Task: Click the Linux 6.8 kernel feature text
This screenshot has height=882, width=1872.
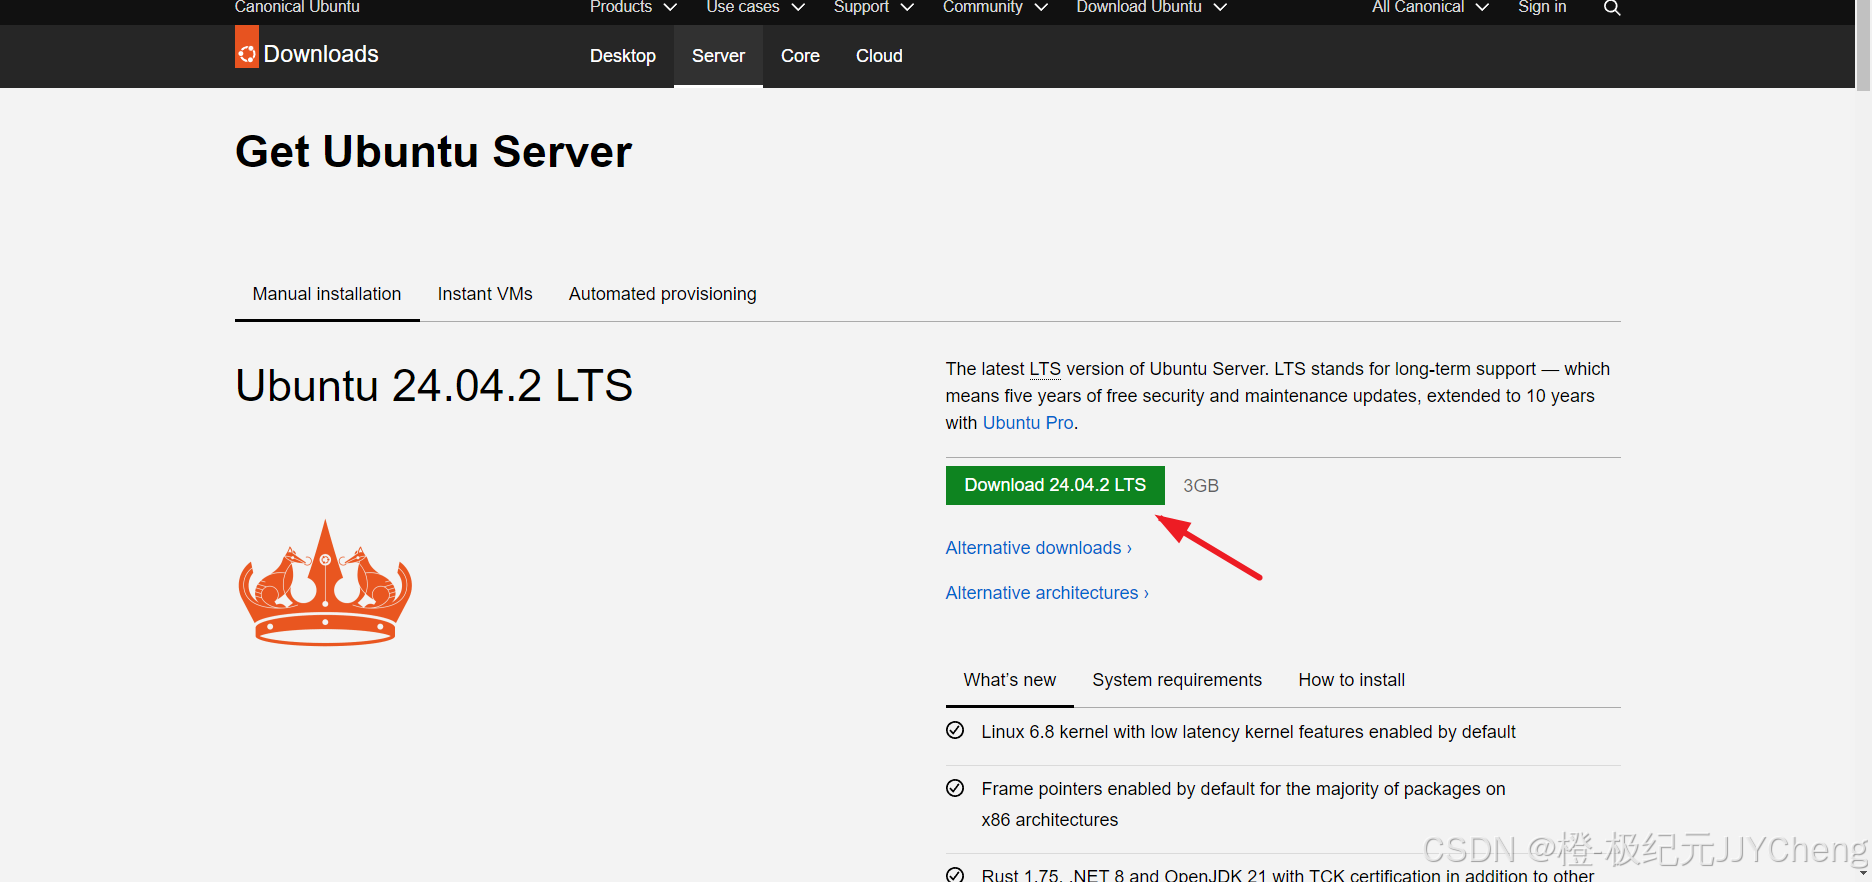Action: (x=1248, y=732)
